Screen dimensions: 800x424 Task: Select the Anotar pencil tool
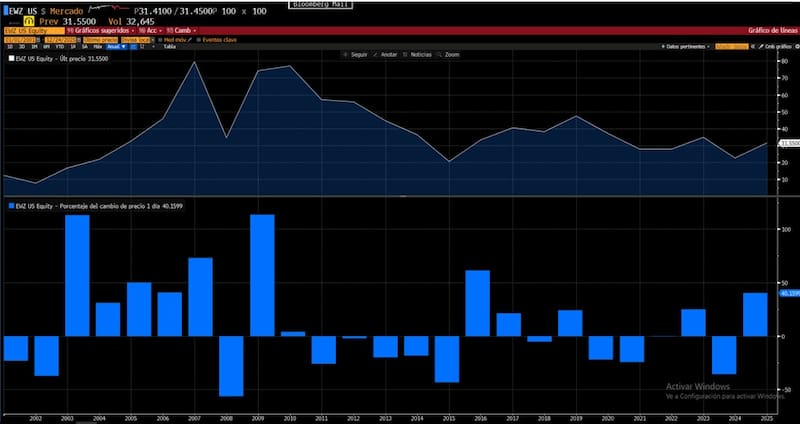[377, 54]
